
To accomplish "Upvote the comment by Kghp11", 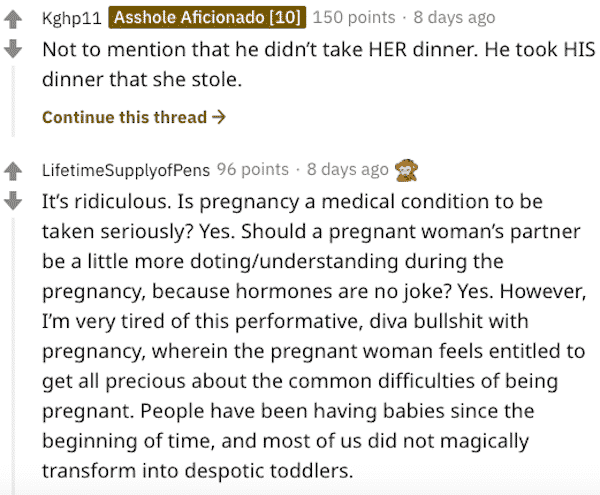I will pyautogui.click(x=13, y=20).
